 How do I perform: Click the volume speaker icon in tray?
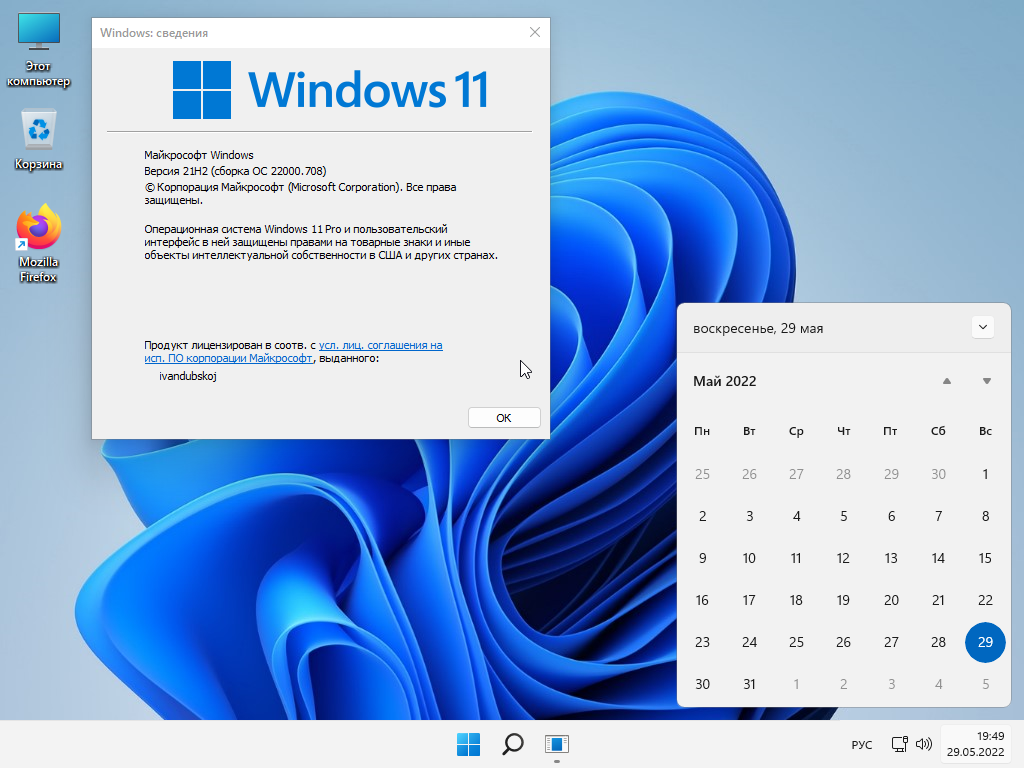tap(923, 744)
